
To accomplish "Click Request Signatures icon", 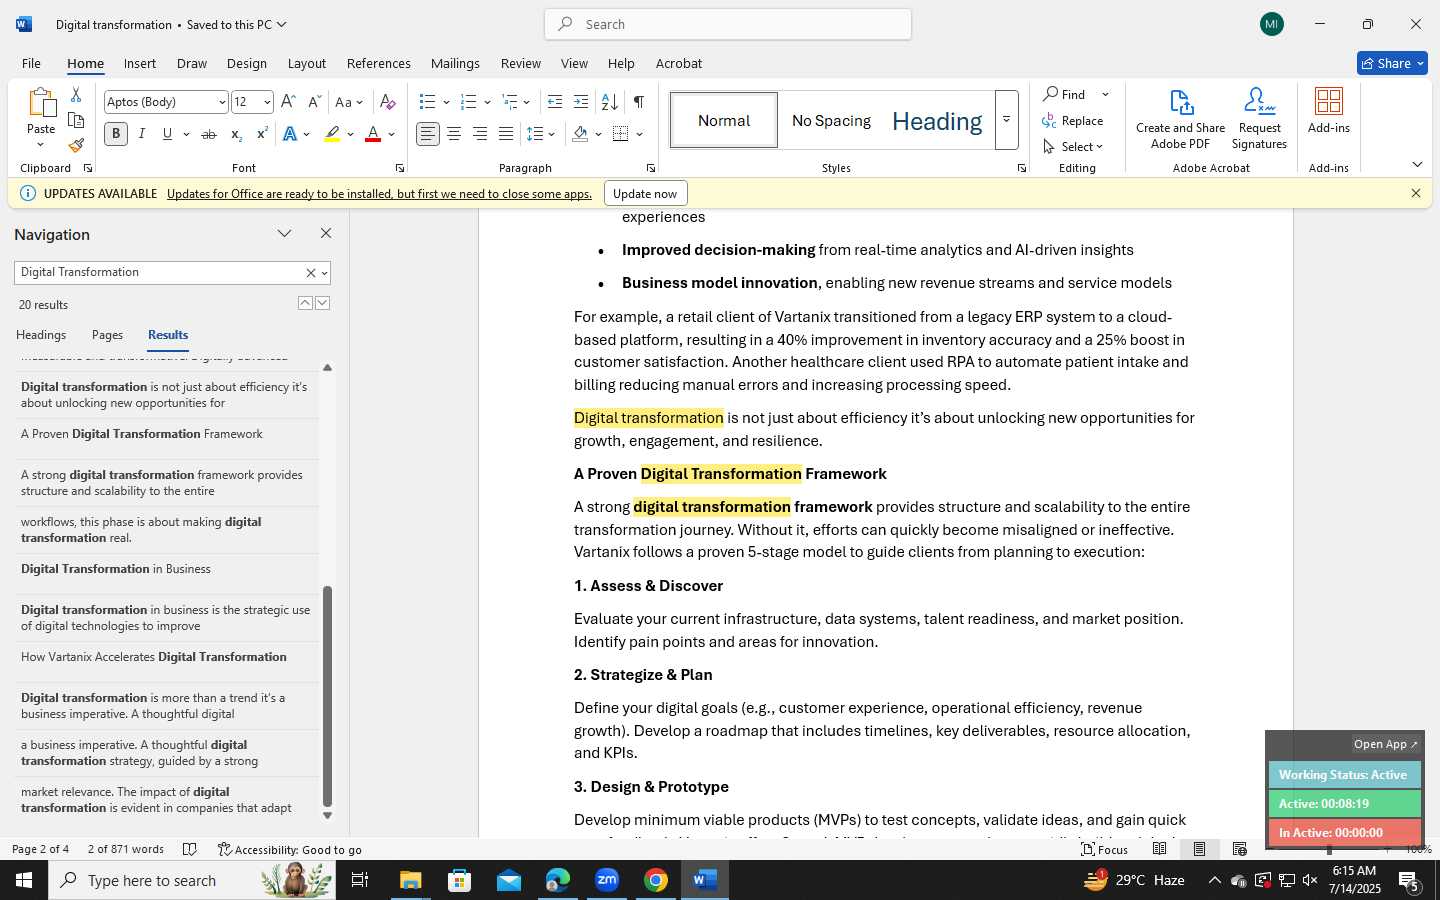I will [1259, 118].
